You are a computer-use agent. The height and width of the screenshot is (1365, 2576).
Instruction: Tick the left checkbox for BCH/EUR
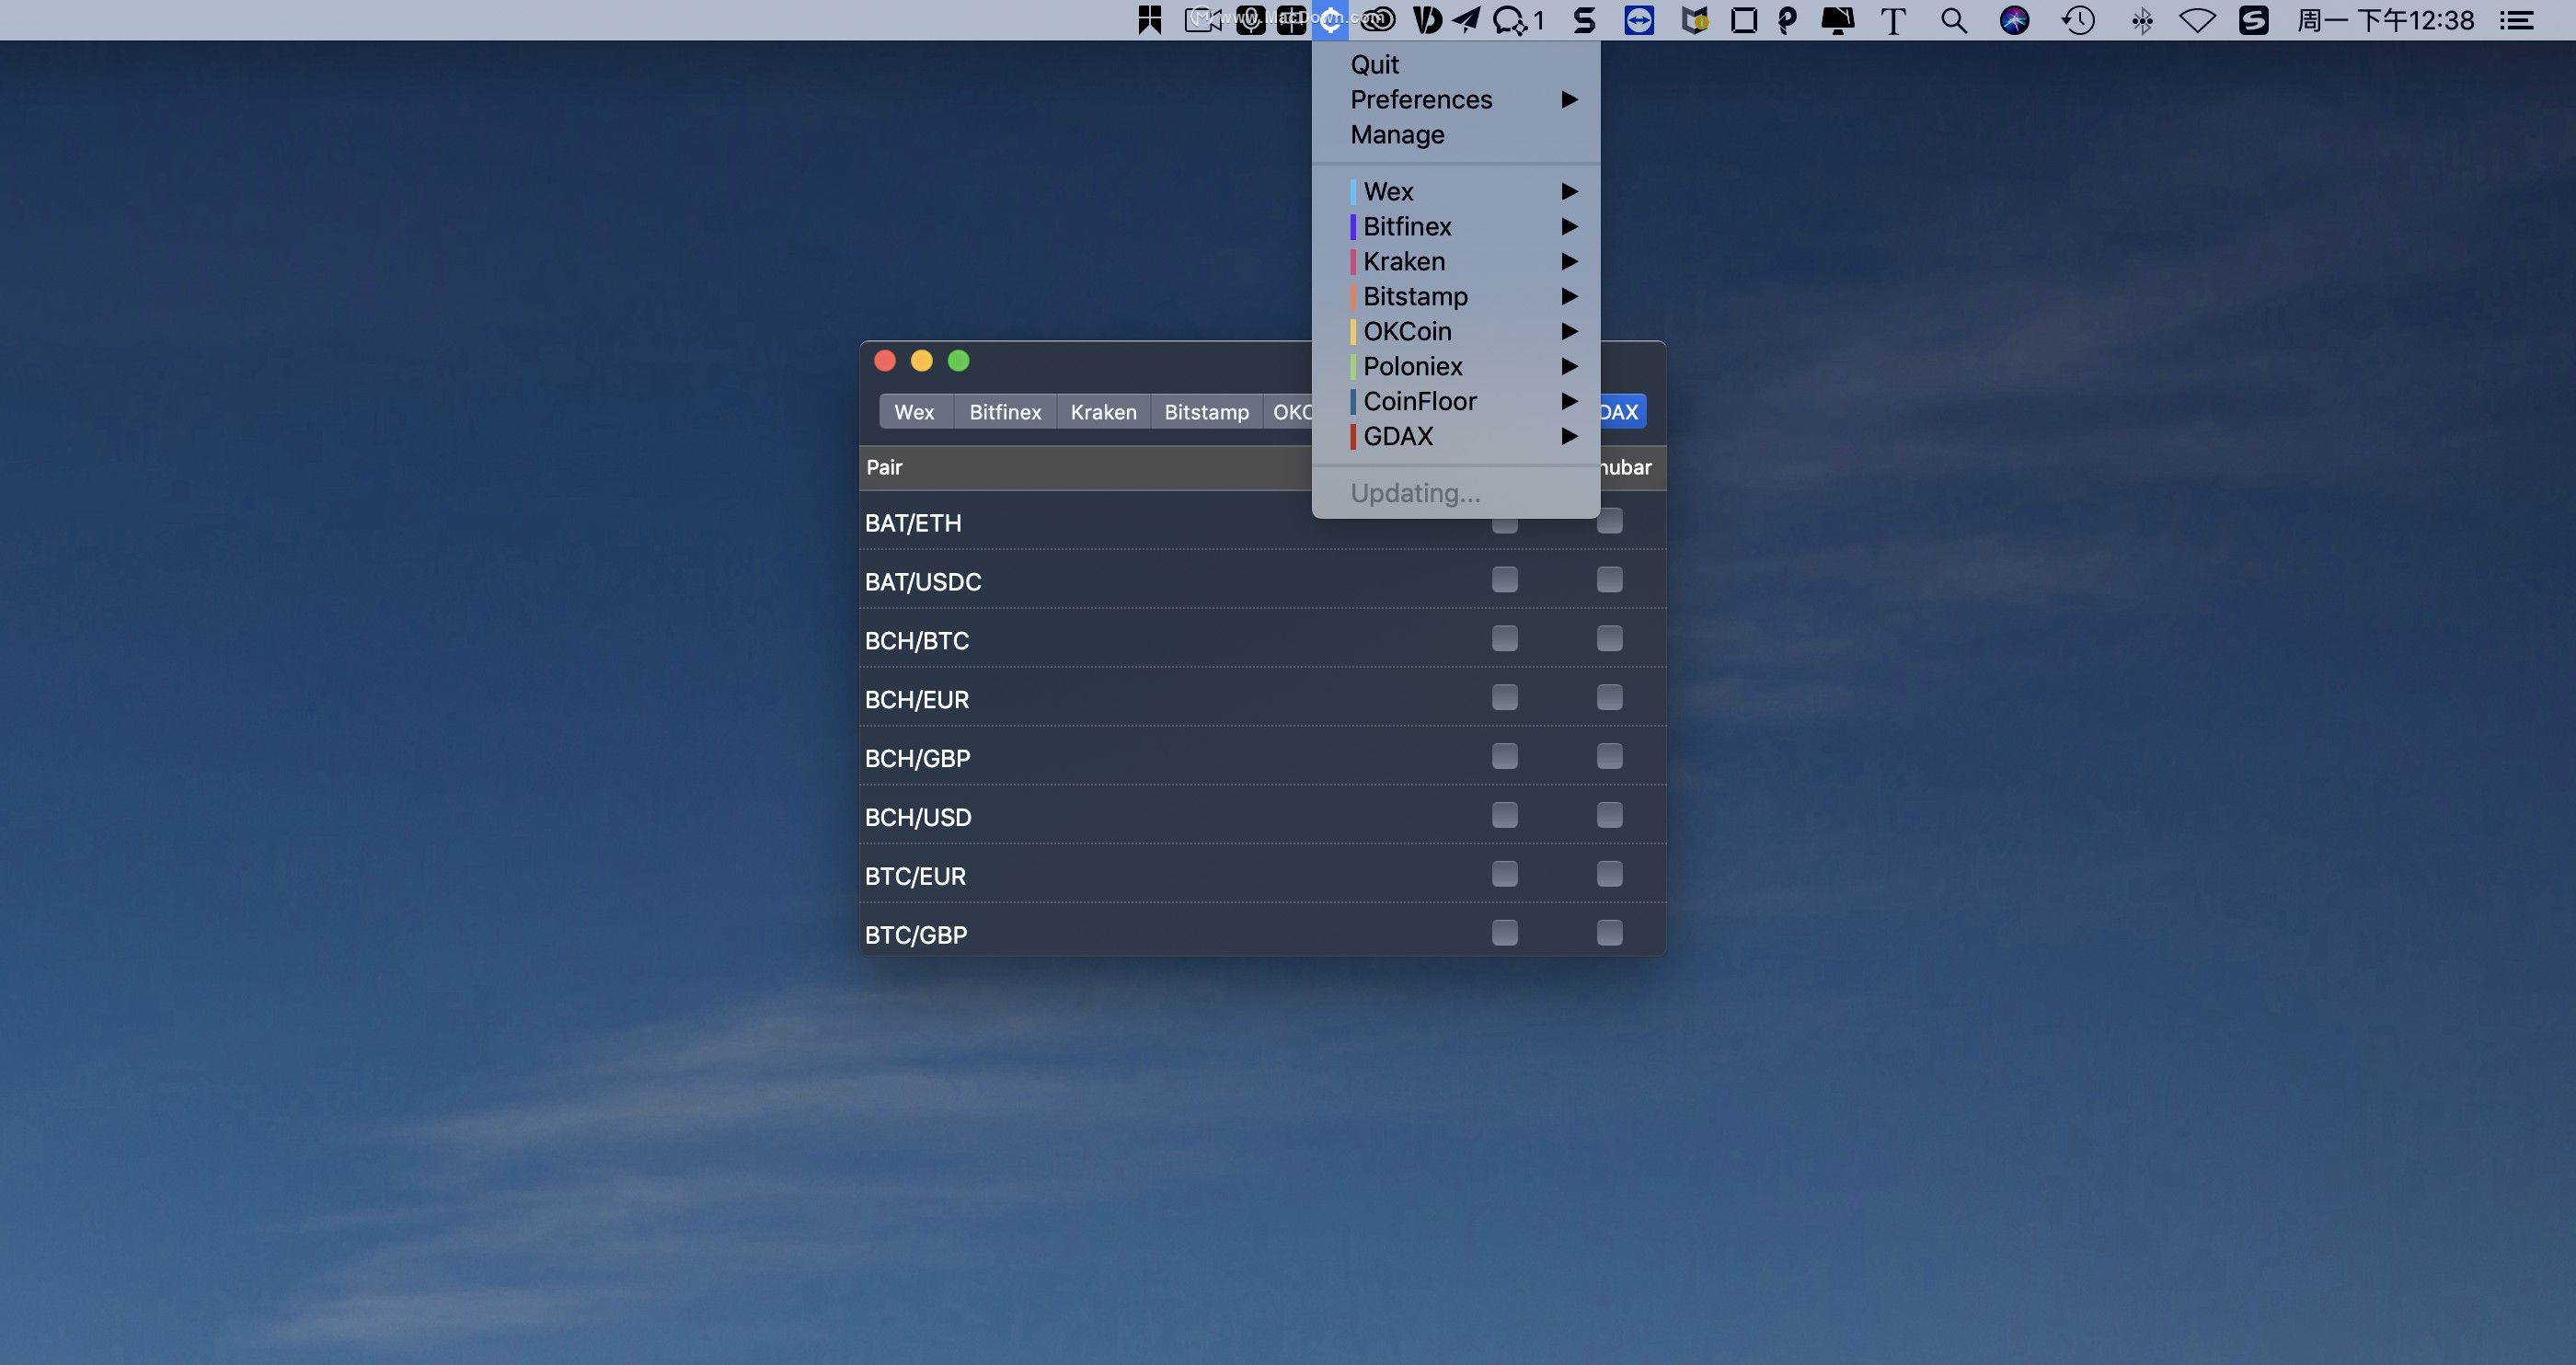click(x=1504, y=698)
